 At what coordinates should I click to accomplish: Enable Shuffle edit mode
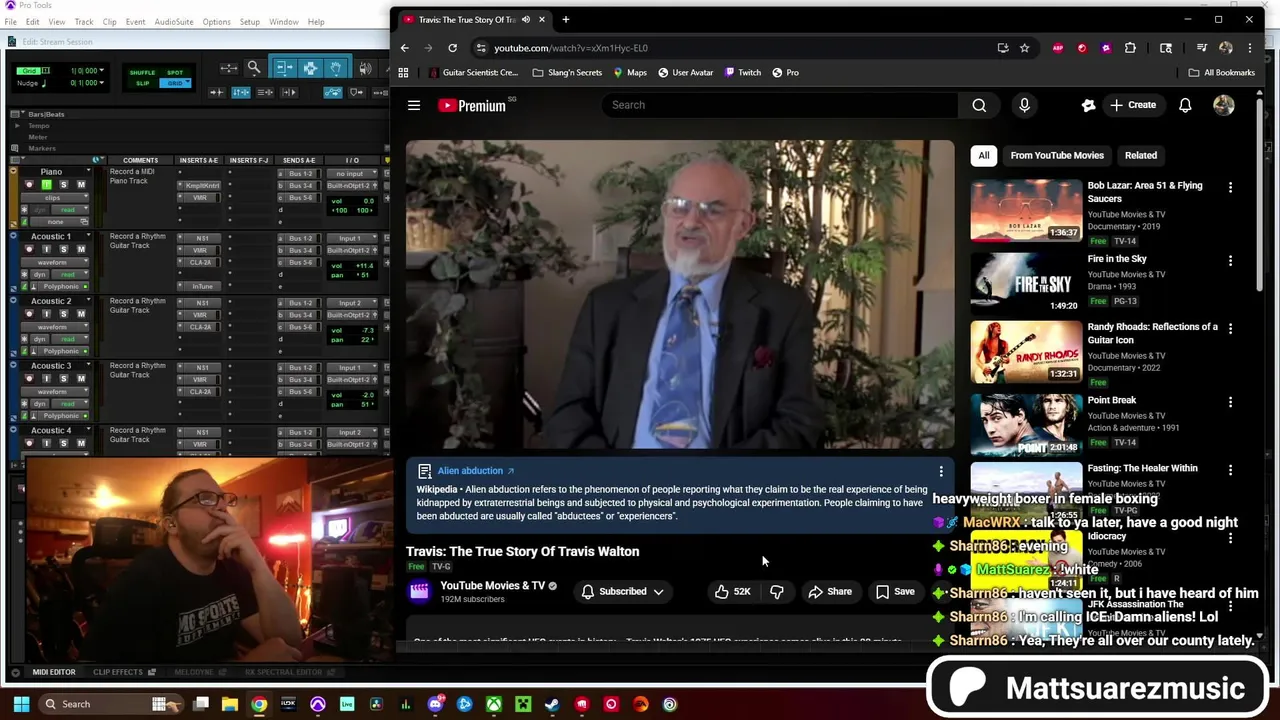pyautogui.click(x=143, y=73)
